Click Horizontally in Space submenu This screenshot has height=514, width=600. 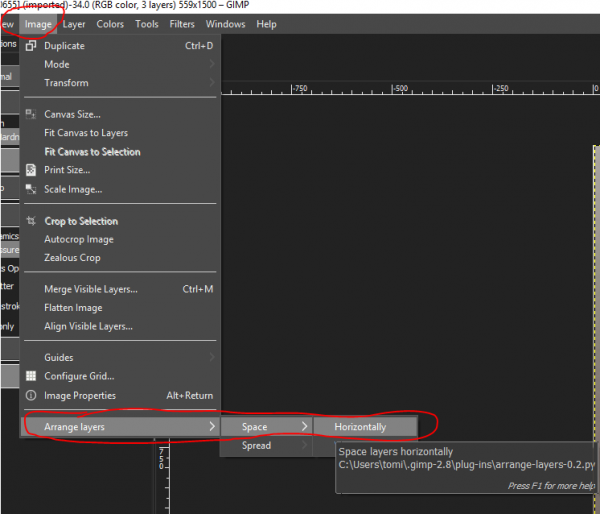tap(365, 427)
